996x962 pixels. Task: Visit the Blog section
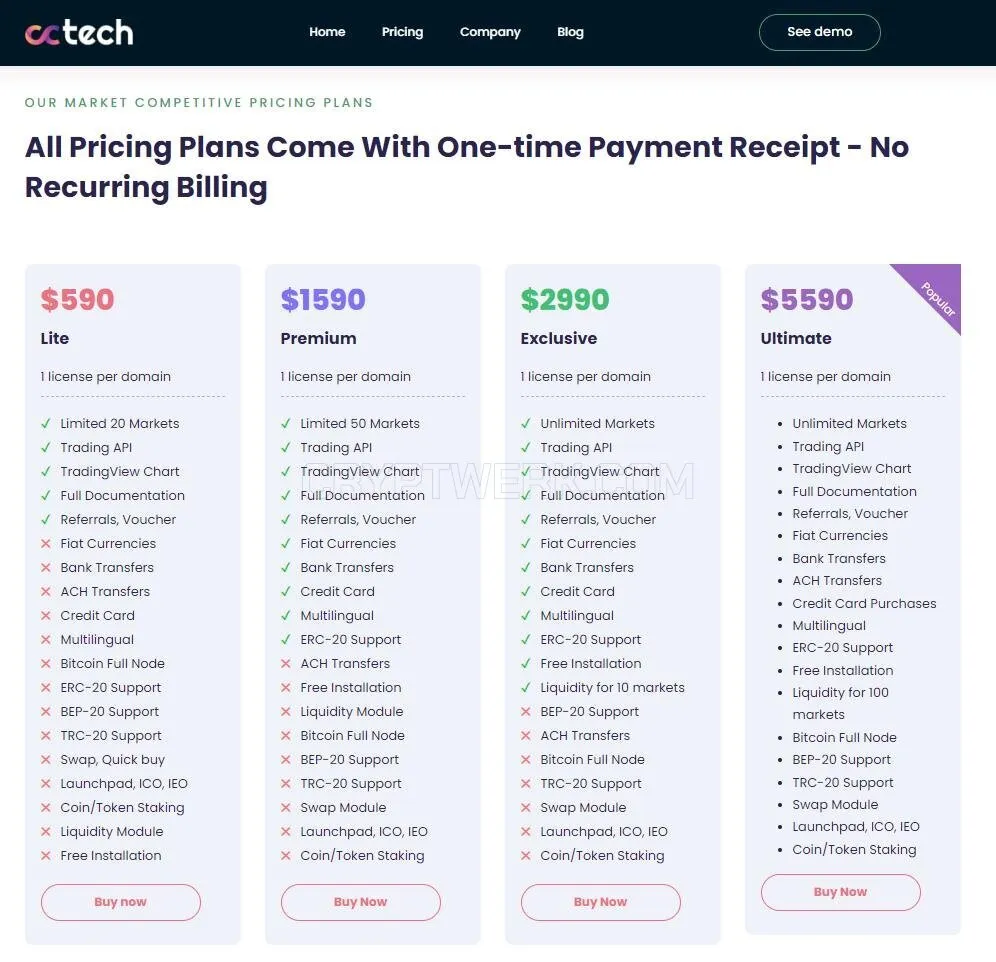pyautogui.click(x=570, y=32)
